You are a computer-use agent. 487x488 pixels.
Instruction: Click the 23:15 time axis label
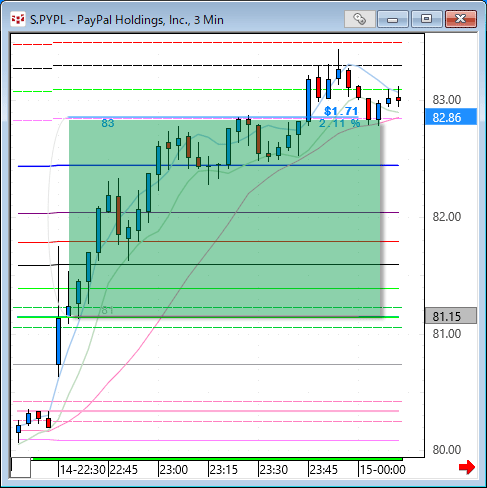(x=224, y=470)
